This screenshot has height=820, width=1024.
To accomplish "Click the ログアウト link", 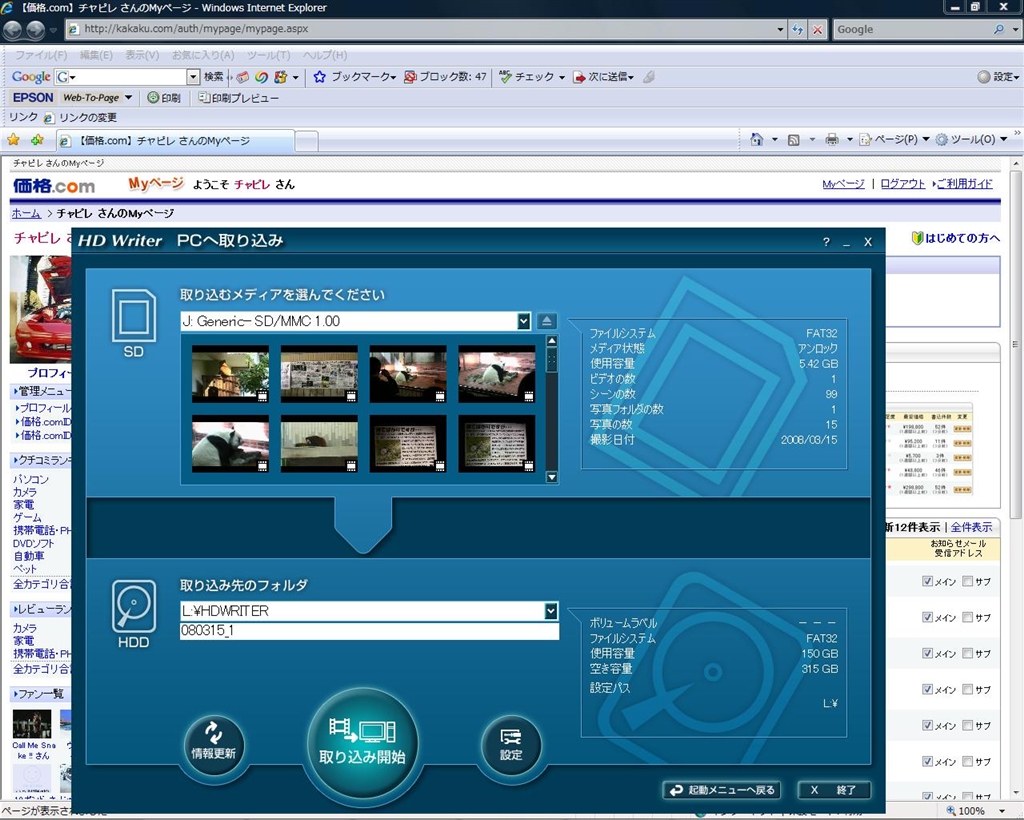I will coord(903,184).
